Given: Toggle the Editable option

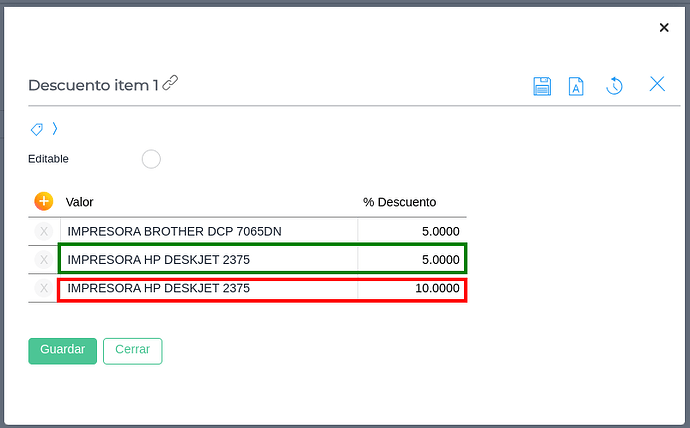Looking at the screenshot, I should click(x=151, y=159).
